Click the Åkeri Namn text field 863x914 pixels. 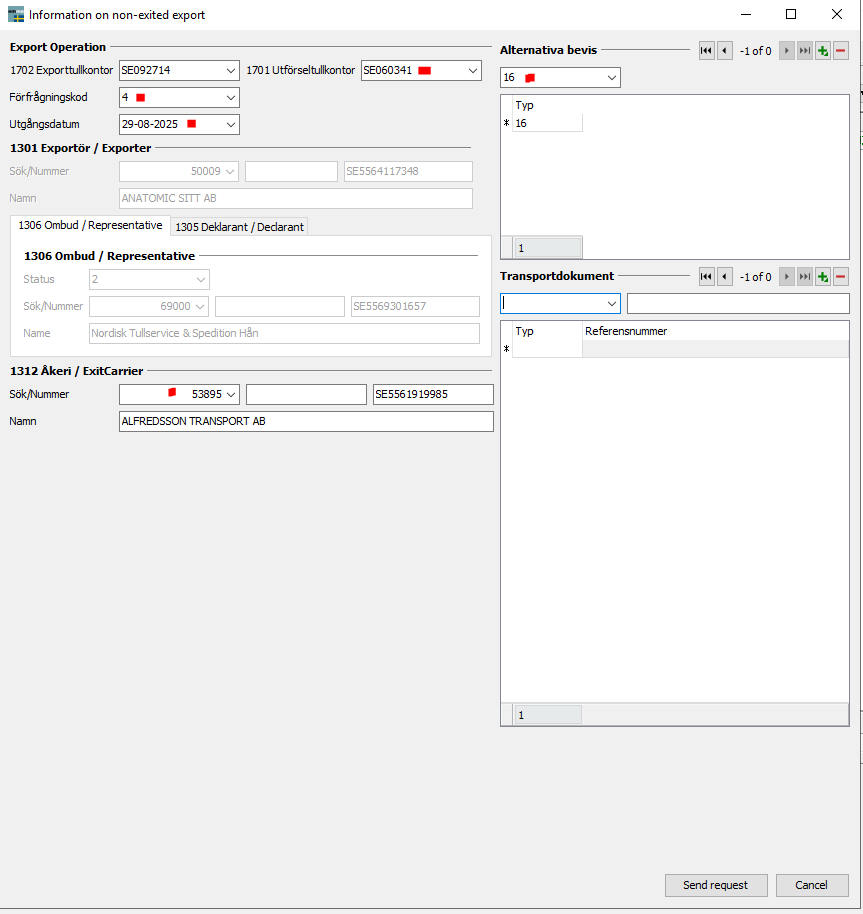305,422
